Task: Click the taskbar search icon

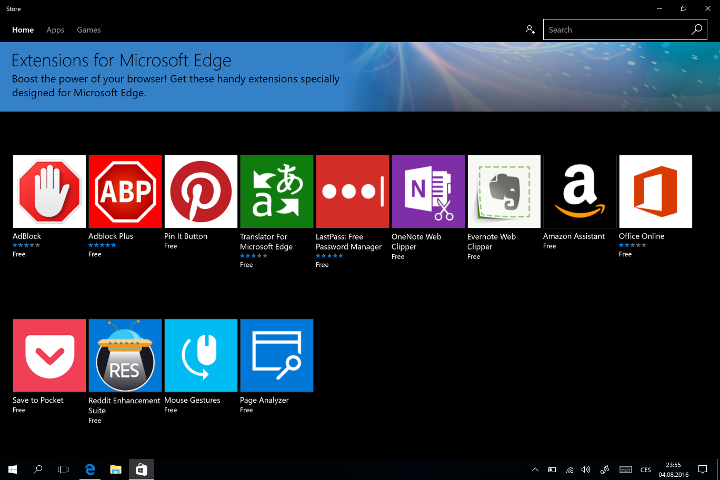Action: (38, 469)
